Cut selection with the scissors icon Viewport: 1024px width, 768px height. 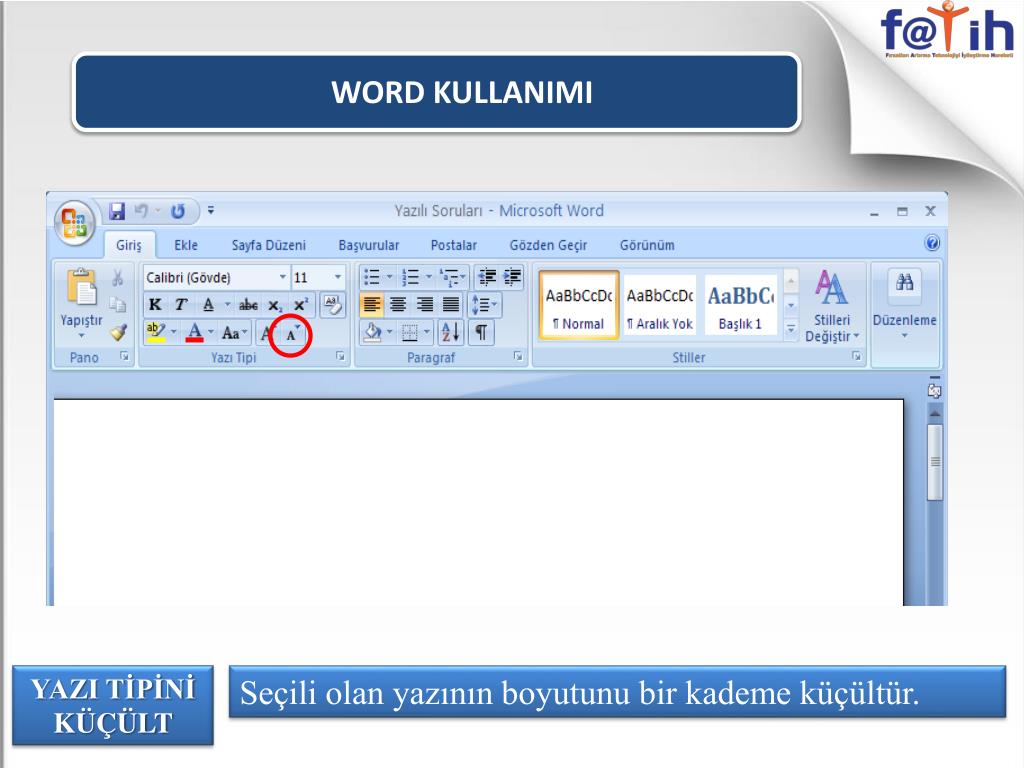pos(118,278)
